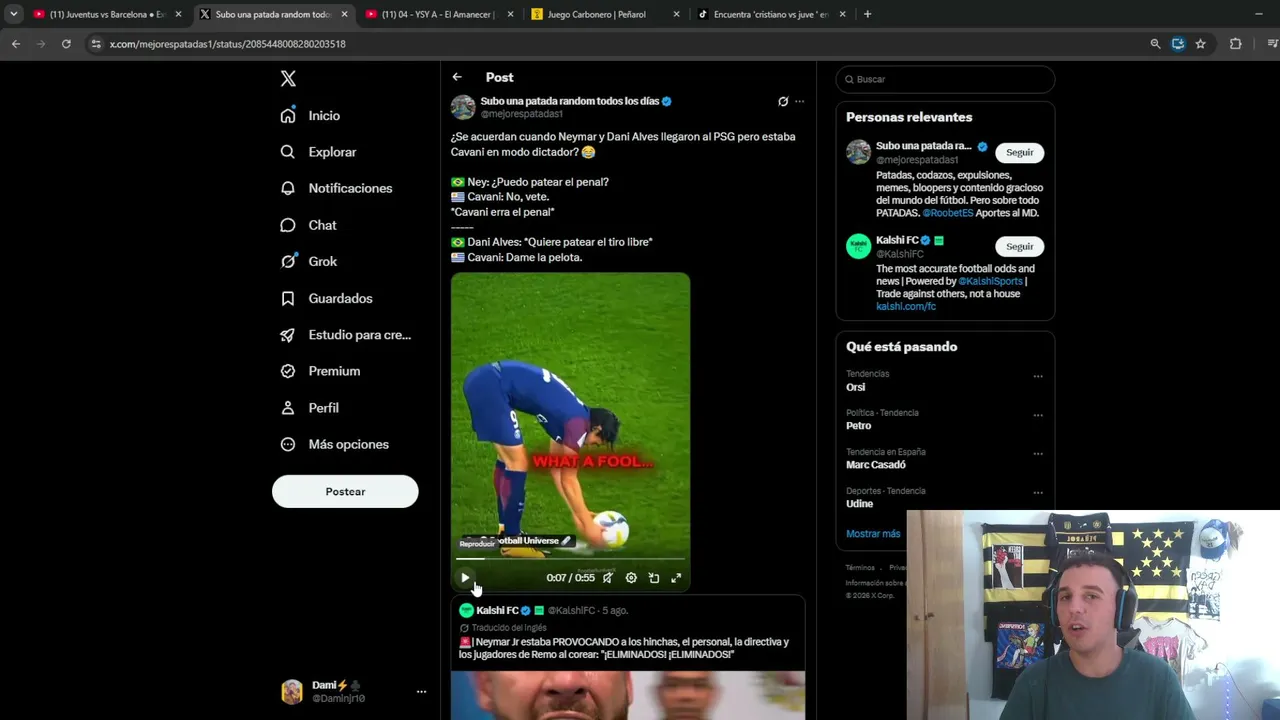Open the Marc Casadó trending topic
The width and height of the screenshot is (1280, 720).
(876, 465)
